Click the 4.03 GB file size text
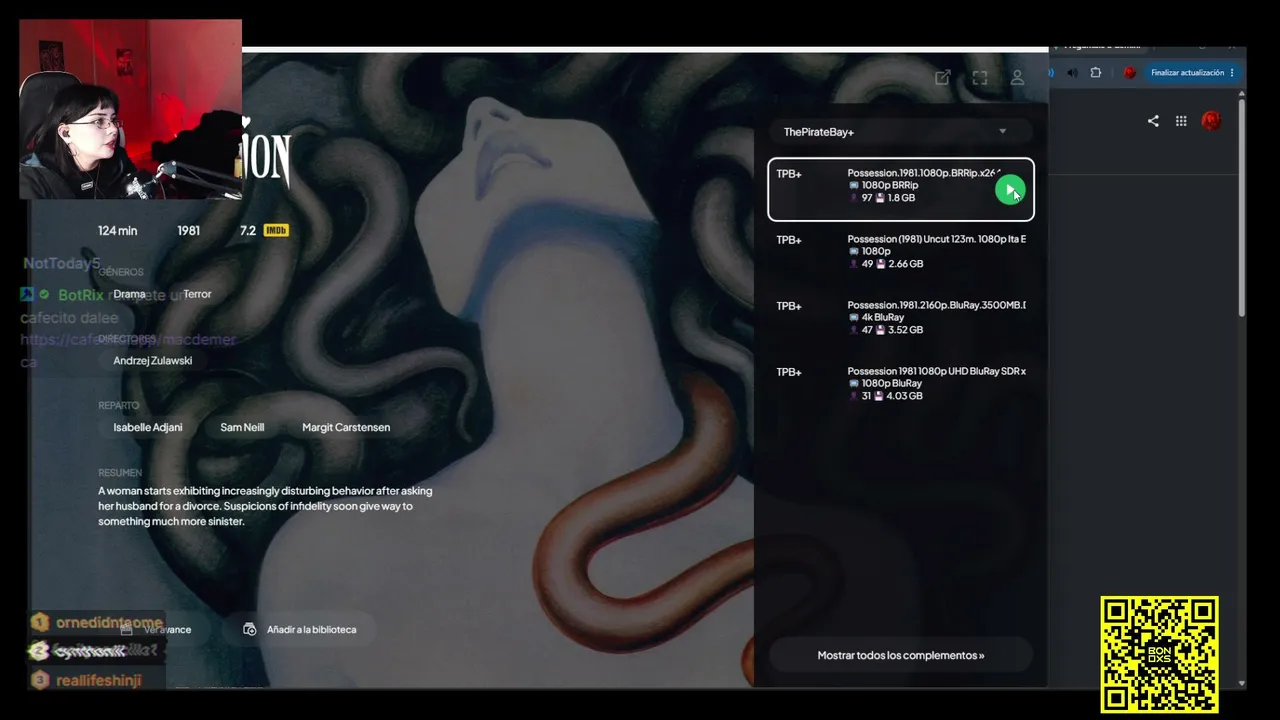This screenshot has height=720, width=1280. pyautogui.click(x=905, y=396)
